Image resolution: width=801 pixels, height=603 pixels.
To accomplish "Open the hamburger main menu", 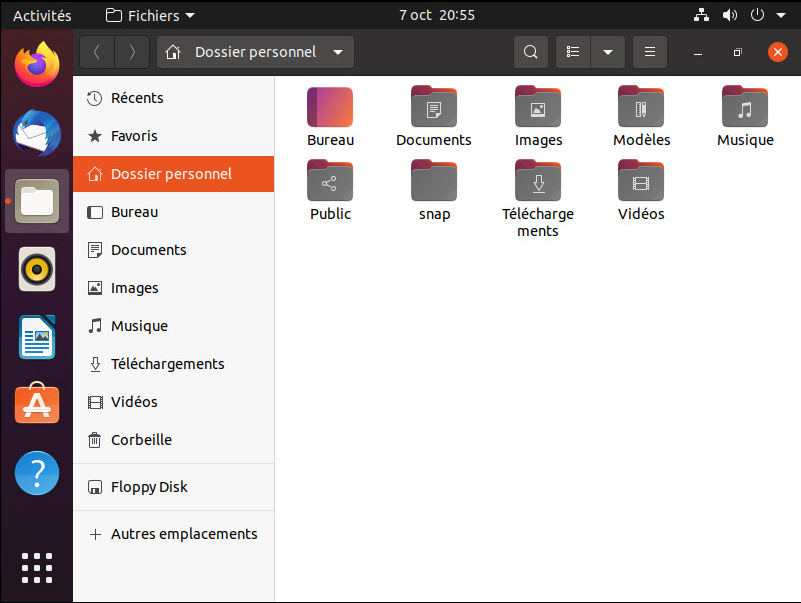I will click(649, 52).
